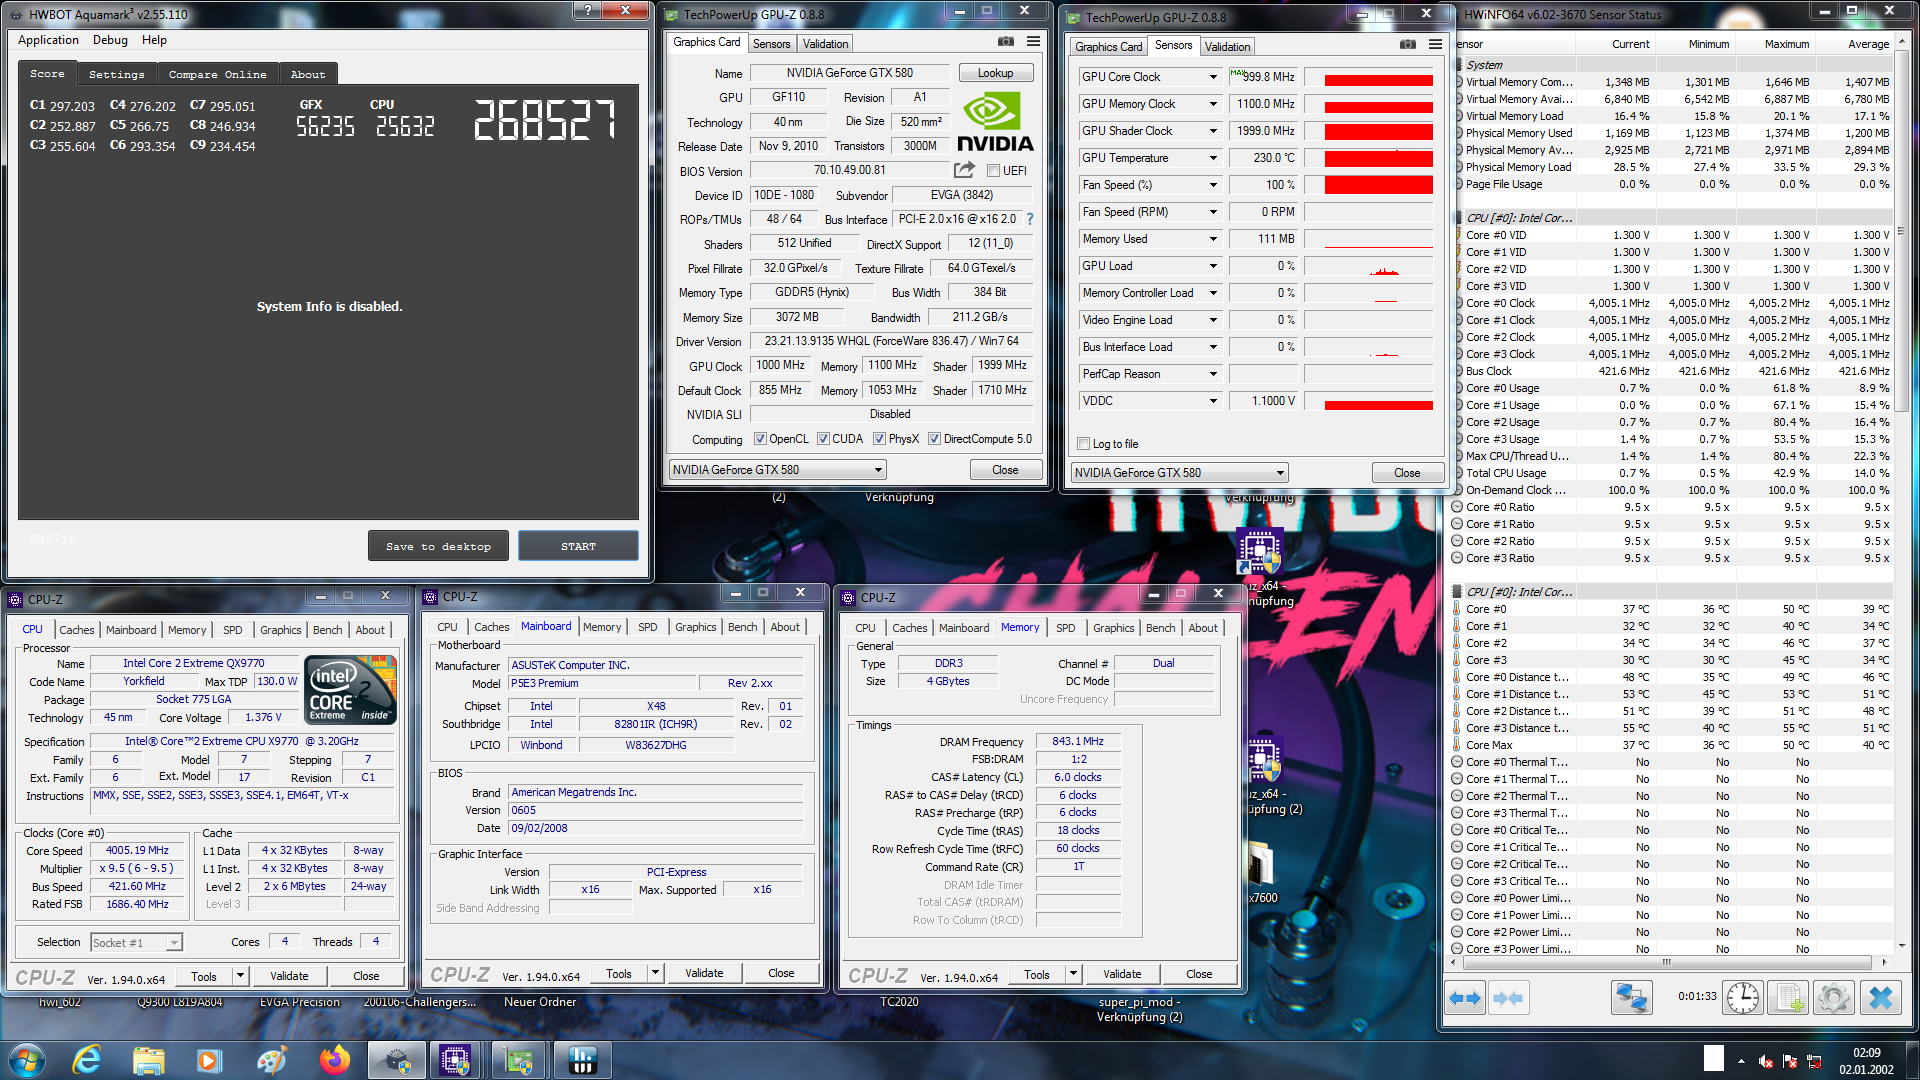1920x1080 pixels.
Task: Open Tools dropdown arrow in CPU-Z Mainboard window
Action: pos(655,974)
